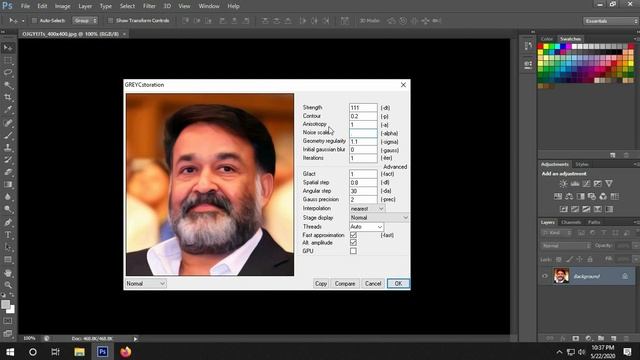Viewport: 640px width, 360px height.
Task: Toggle the Fast approximation checkbox
Action: pos(353,235)
